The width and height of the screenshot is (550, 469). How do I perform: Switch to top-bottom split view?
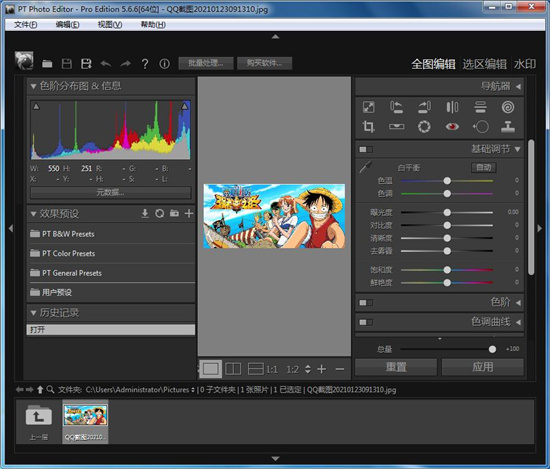tap(256, 369)
